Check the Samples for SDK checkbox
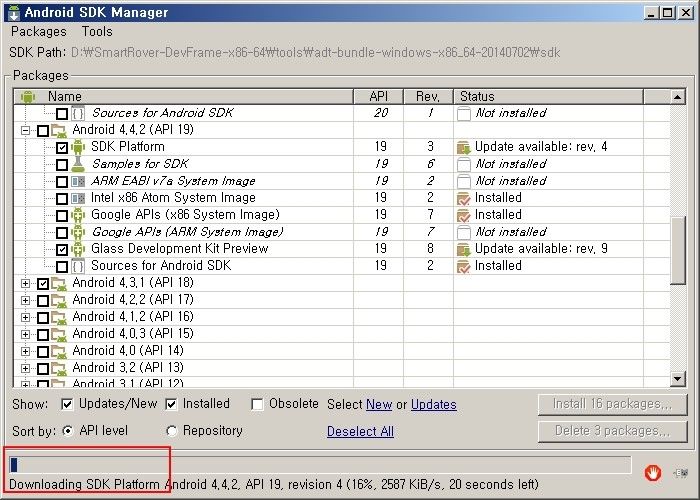Screen dimensions: 700x500 [62, 165]
